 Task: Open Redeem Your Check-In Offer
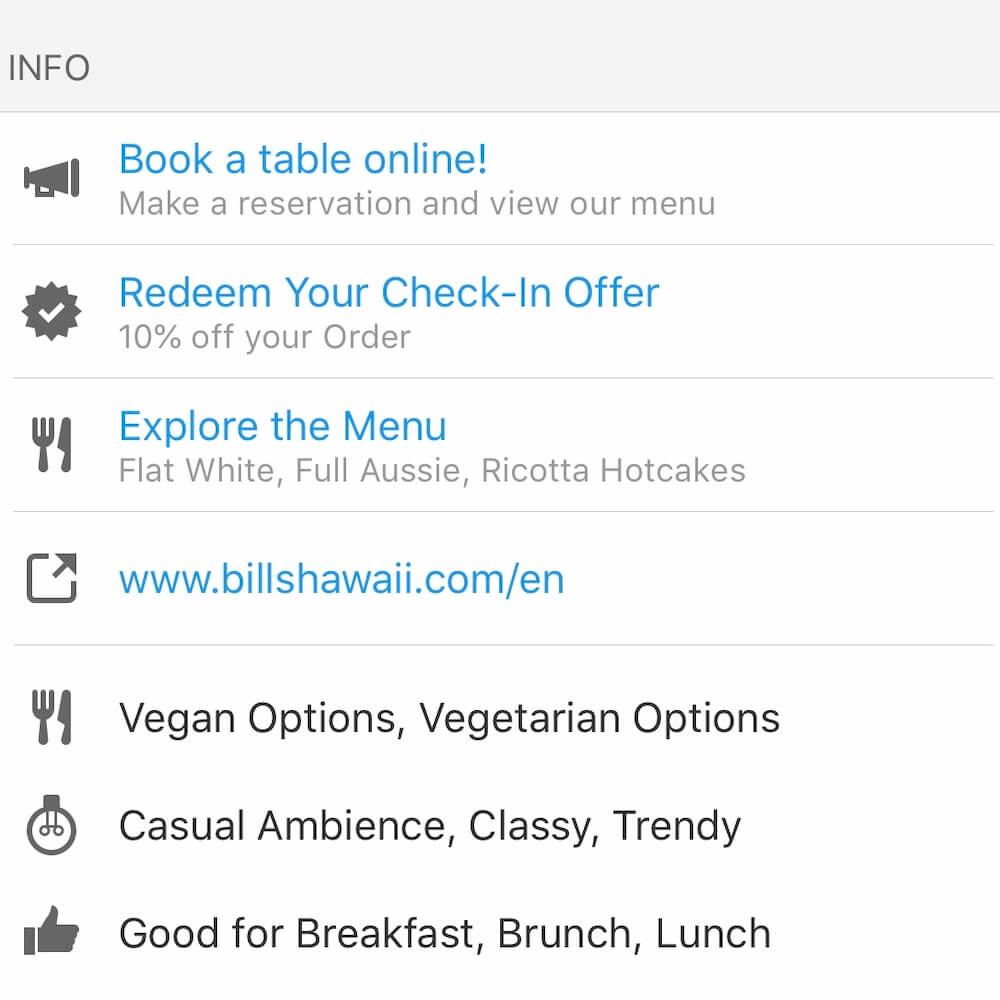click(389, 293)
